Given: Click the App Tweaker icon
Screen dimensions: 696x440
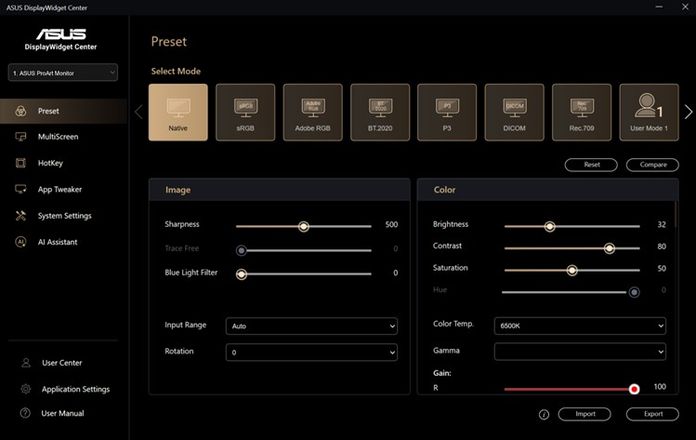Looking at the screenshot, I should pos(21,190).
